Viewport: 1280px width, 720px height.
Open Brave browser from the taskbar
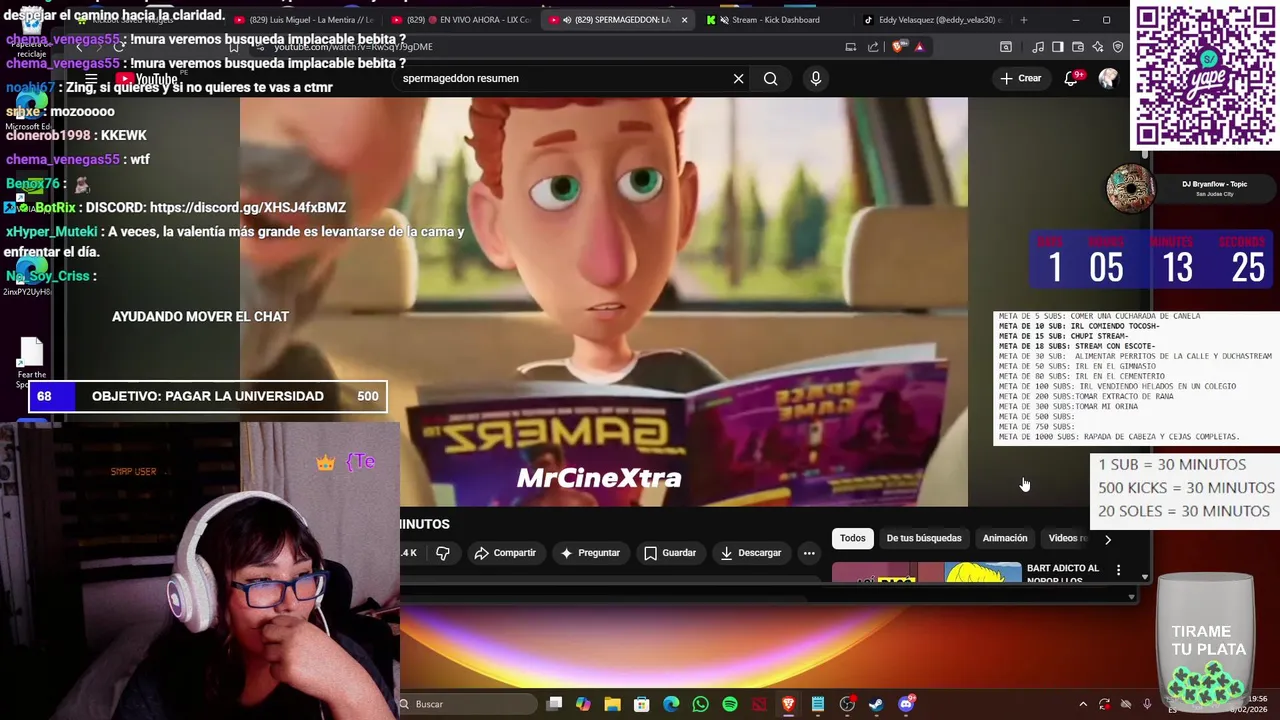(x=788, y=704)
